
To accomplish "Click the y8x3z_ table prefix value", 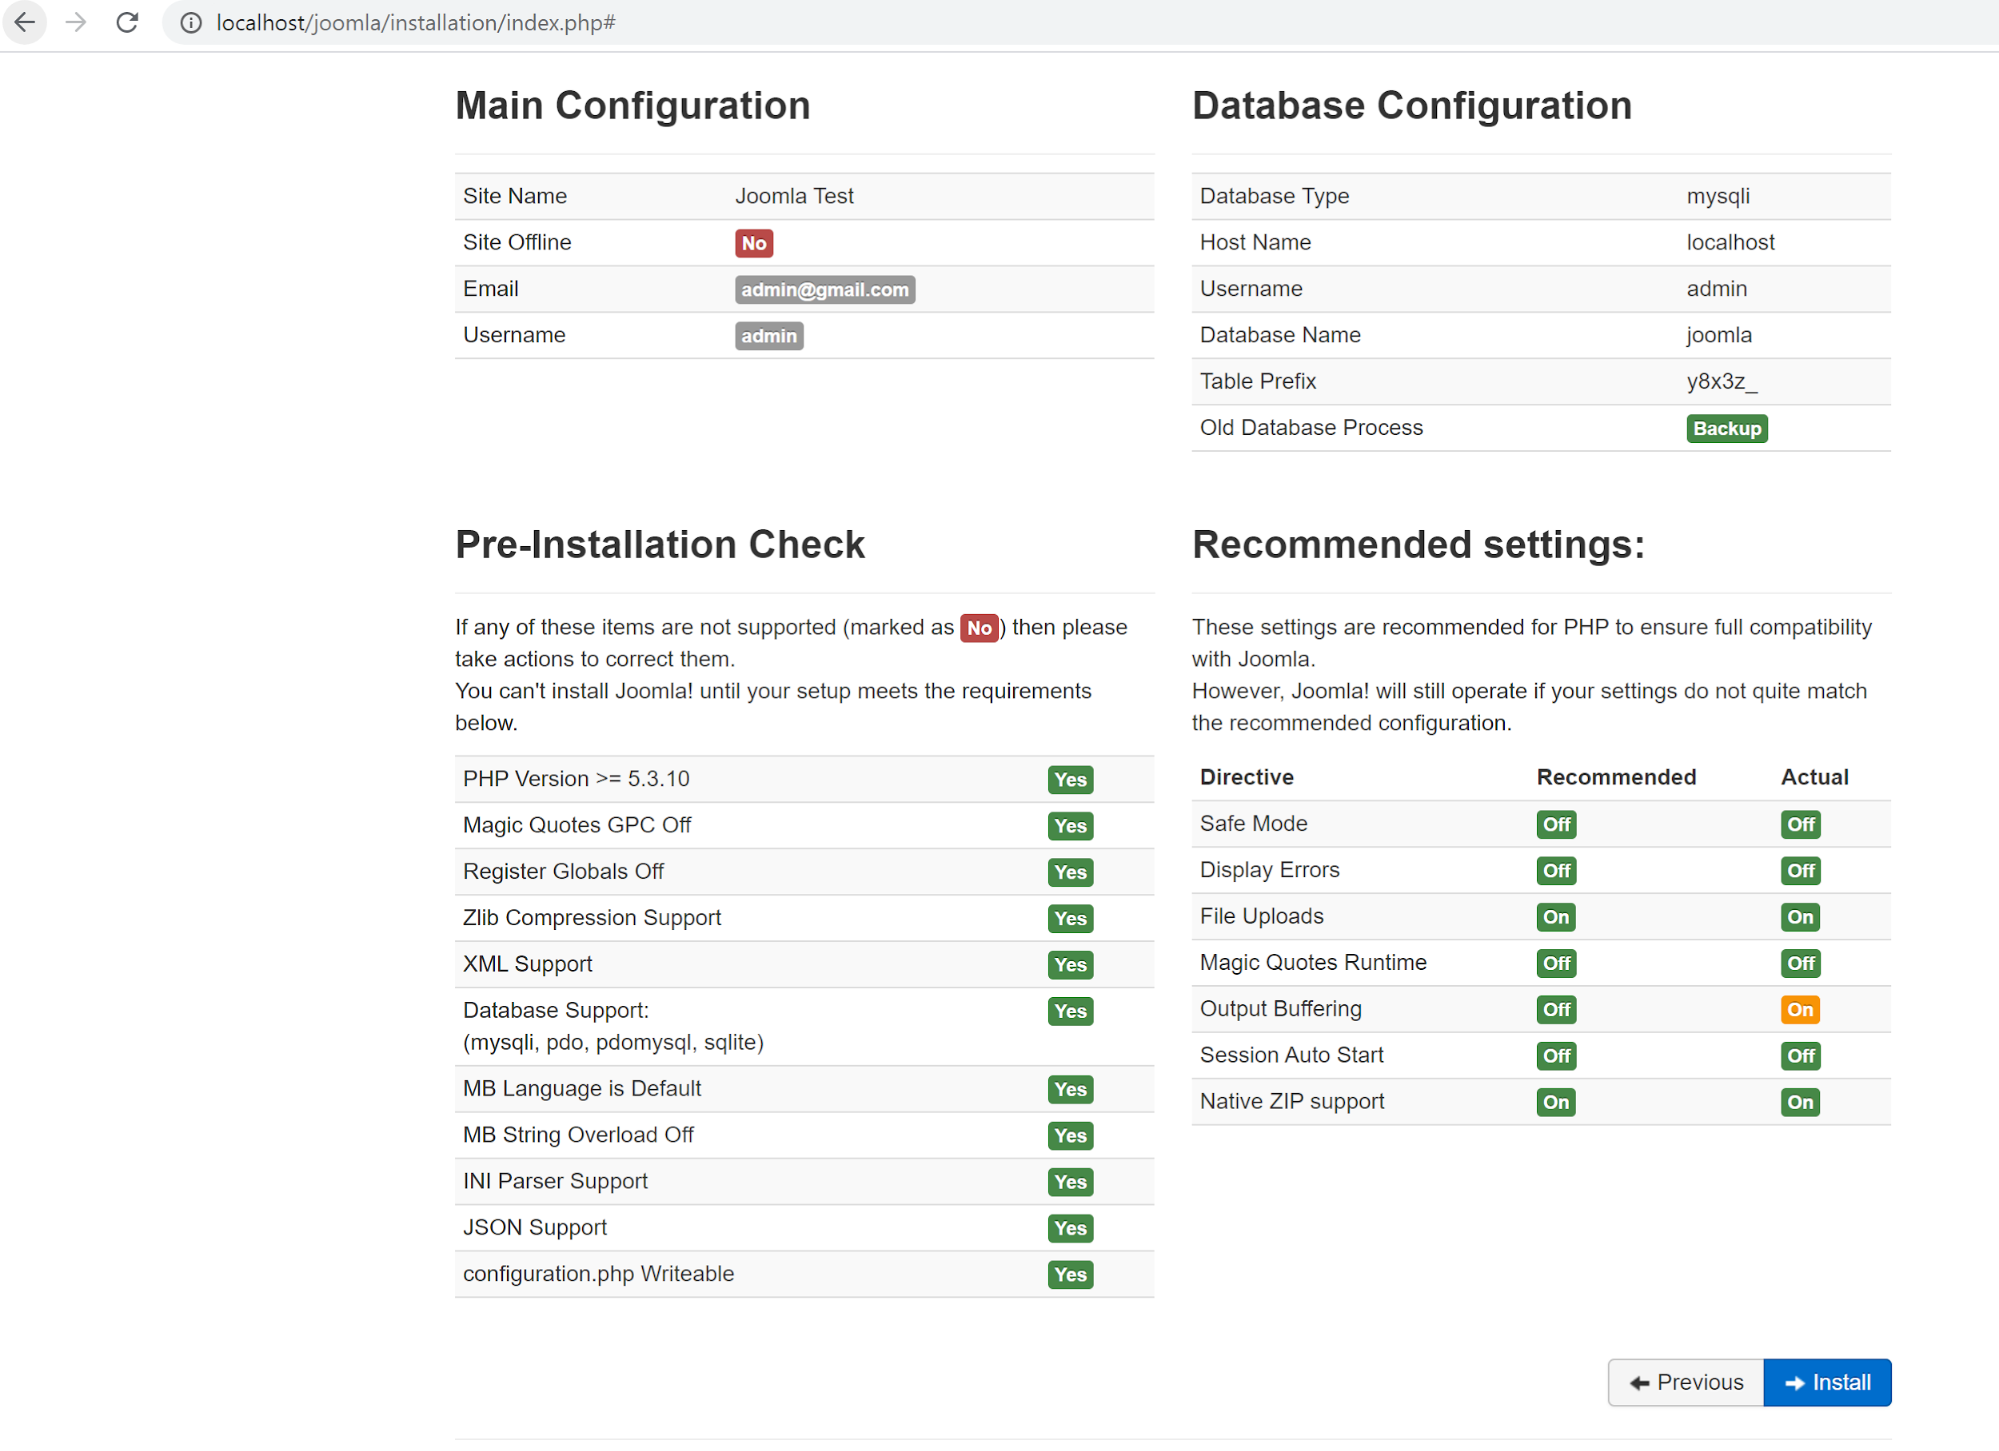I will [1721, 381].
